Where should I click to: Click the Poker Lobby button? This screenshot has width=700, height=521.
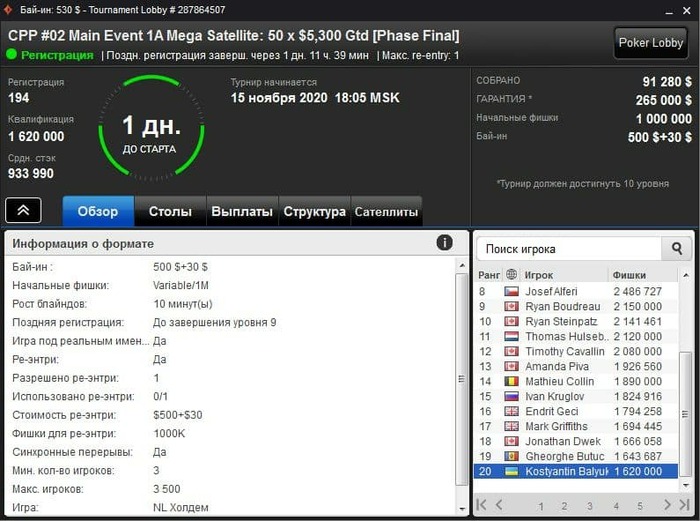click(x=651, y=43)
